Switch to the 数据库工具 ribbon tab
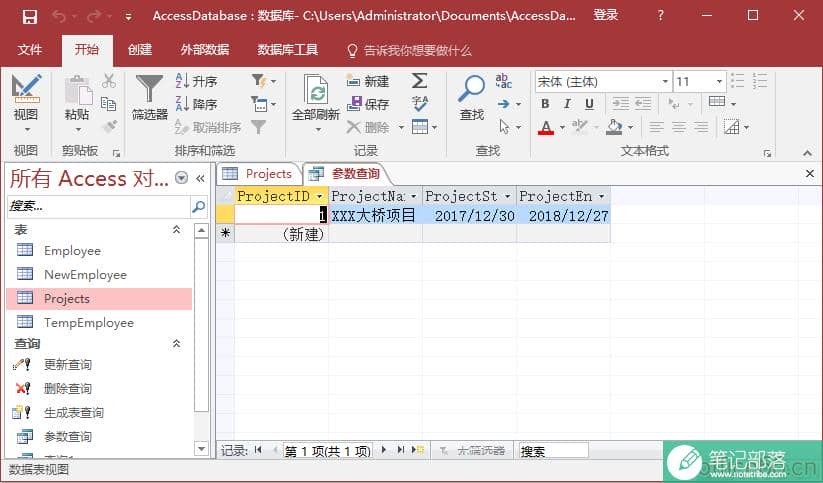This screenshot has width=823, height=483. click(288, 50)
